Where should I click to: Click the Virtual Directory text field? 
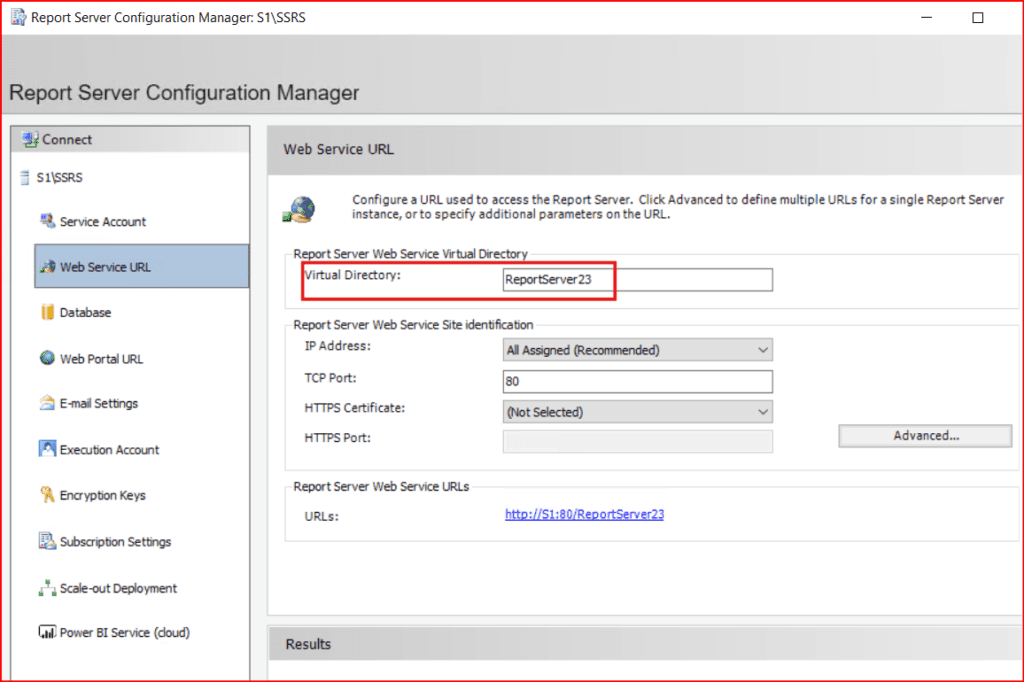point(637,280)
